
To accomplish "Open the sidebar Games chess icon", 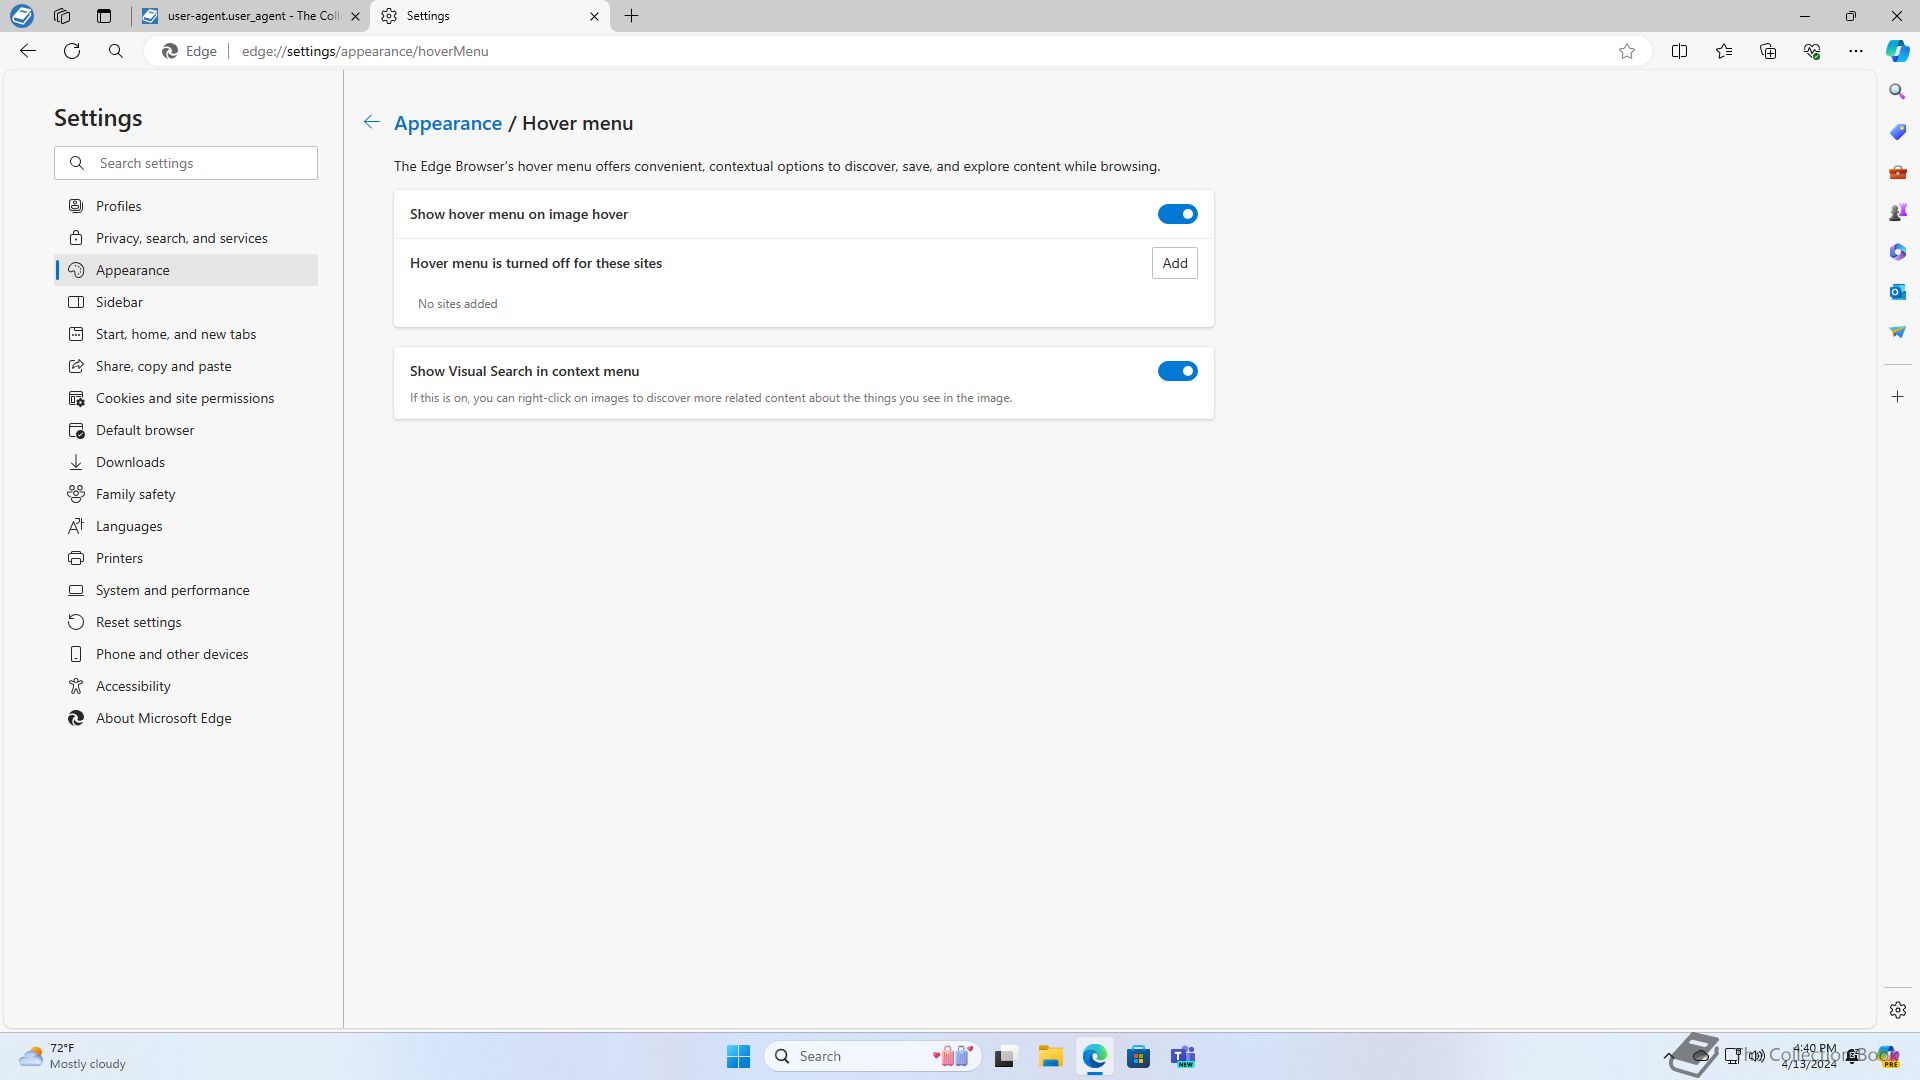I will point(1898,212).
